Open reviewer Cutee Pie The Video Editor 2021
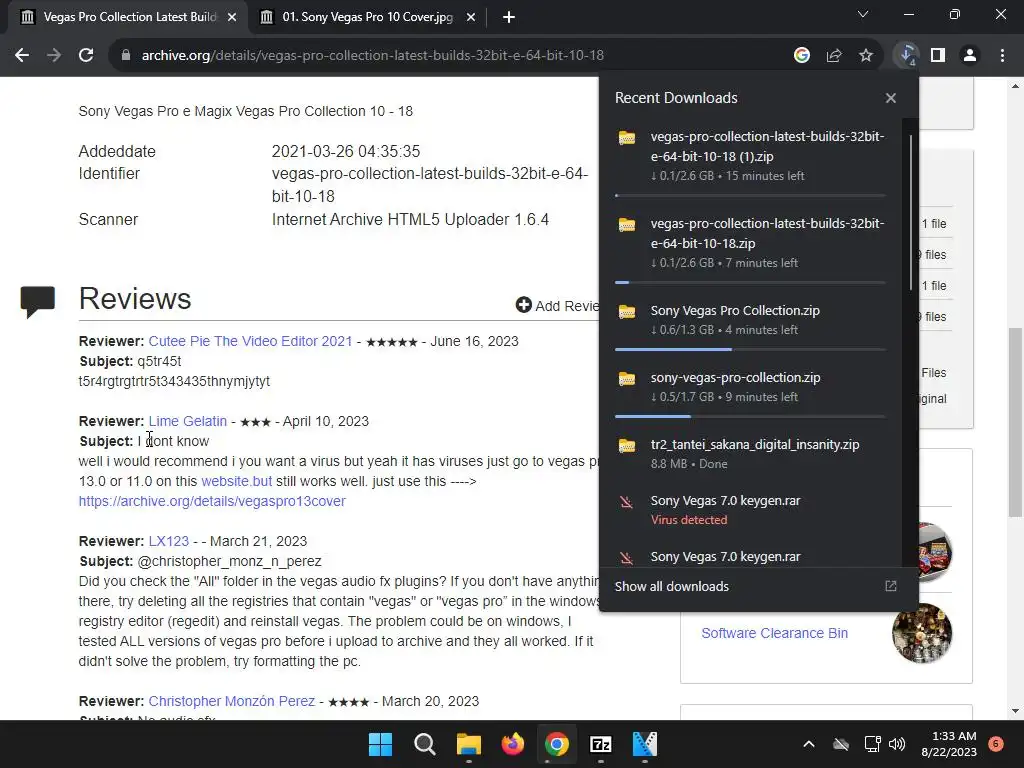 [250, 341]
